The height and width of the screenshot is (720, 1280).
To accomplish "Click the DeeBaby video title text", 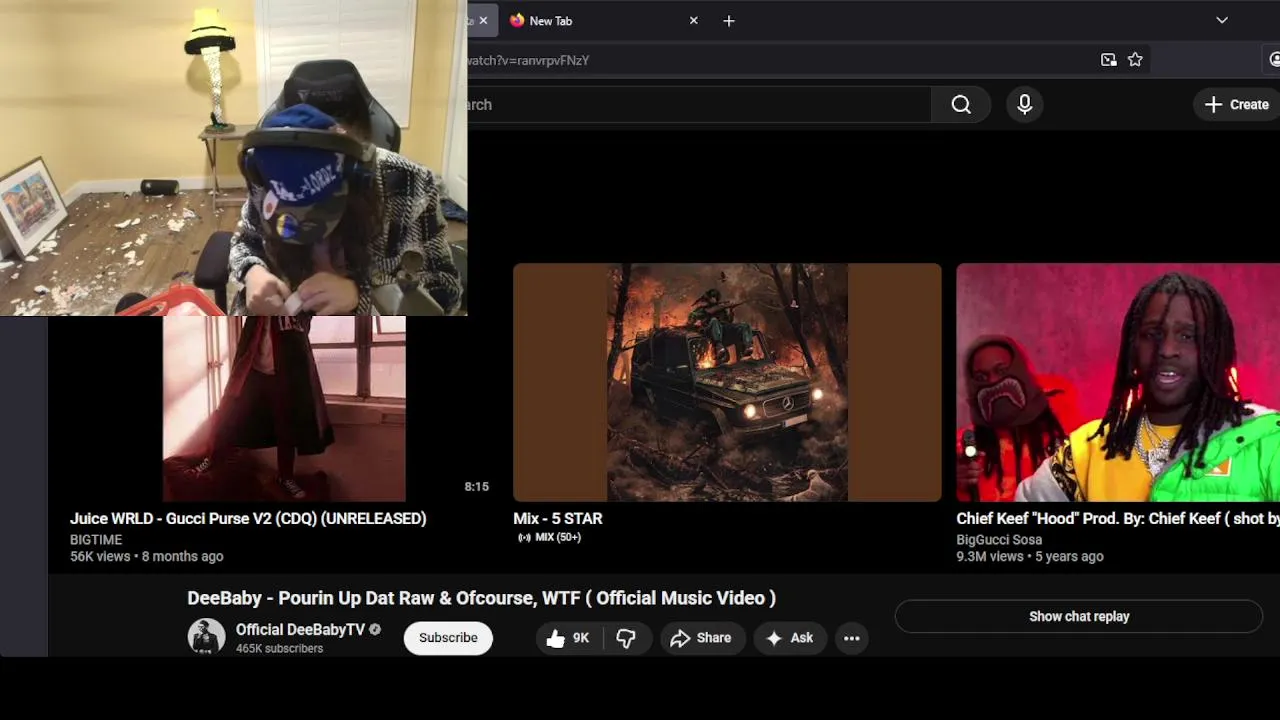I will [x=481, y=598].
